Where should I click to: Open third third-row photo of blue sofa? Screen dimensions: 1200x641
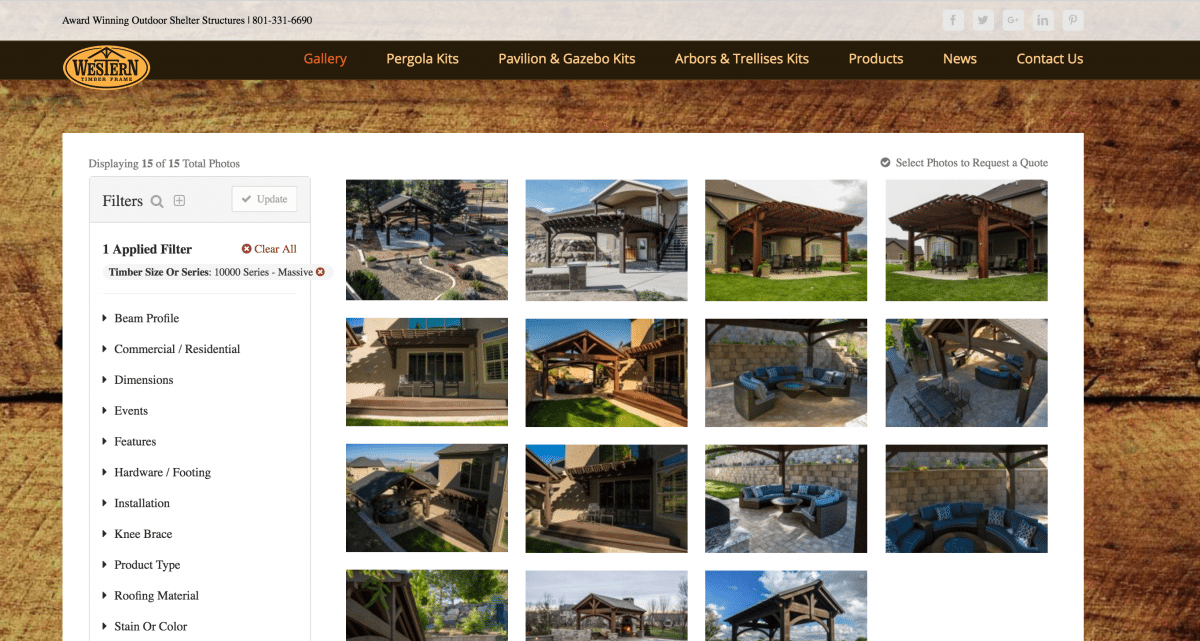(786, 499)
